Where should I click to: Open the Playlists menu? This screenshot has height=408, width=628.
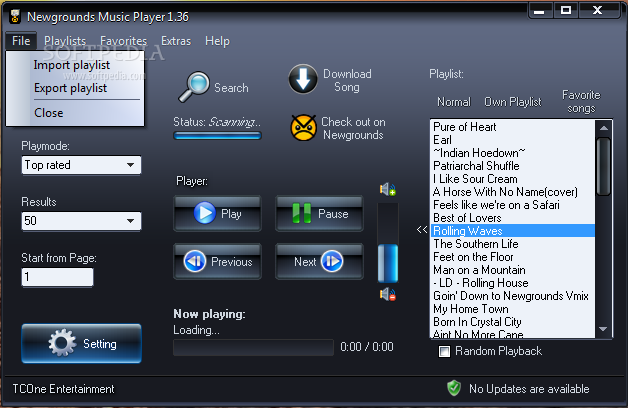pos(65,41)
